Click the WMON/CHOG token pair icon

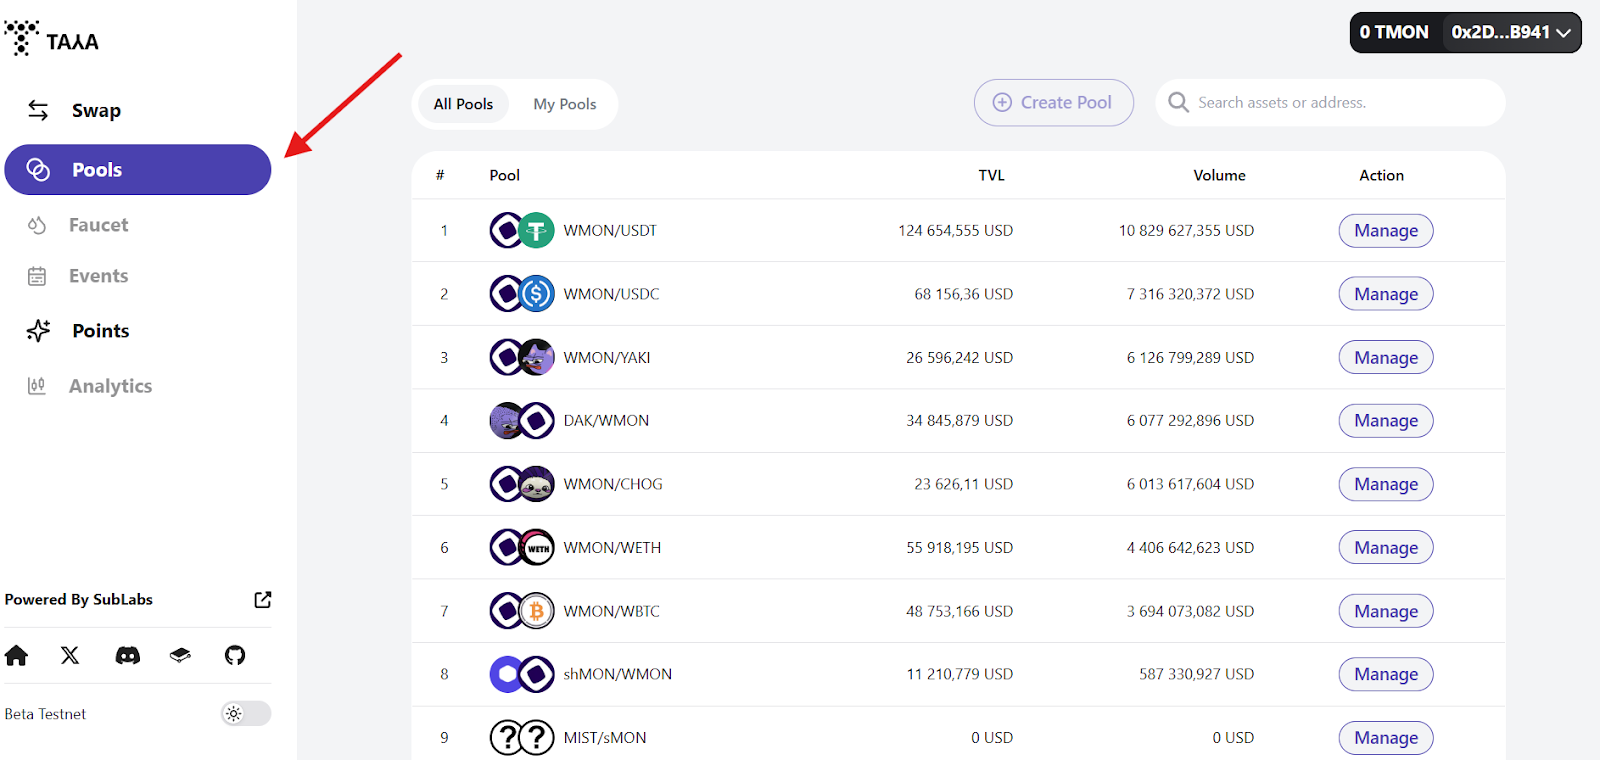(522, 484)
